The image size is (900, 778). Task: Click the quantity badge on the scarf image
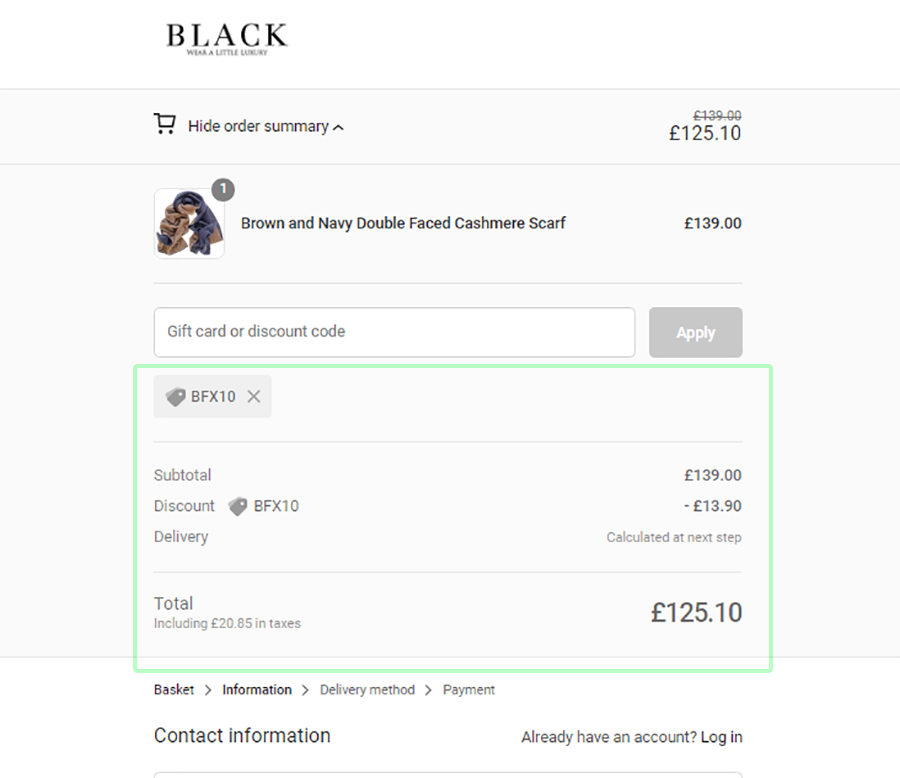(223, 189)
